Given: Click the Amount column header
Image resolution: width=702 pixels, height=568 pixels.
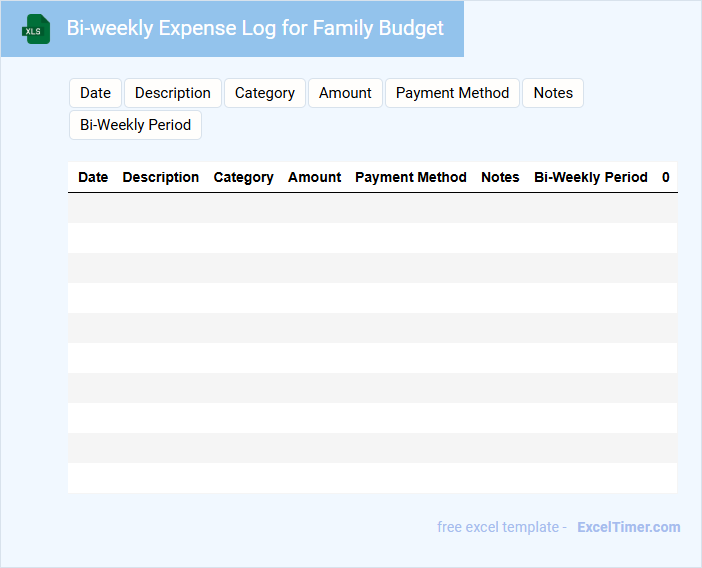Looking at the screenshot, I should pyautogui.click(x=315, y=177).
